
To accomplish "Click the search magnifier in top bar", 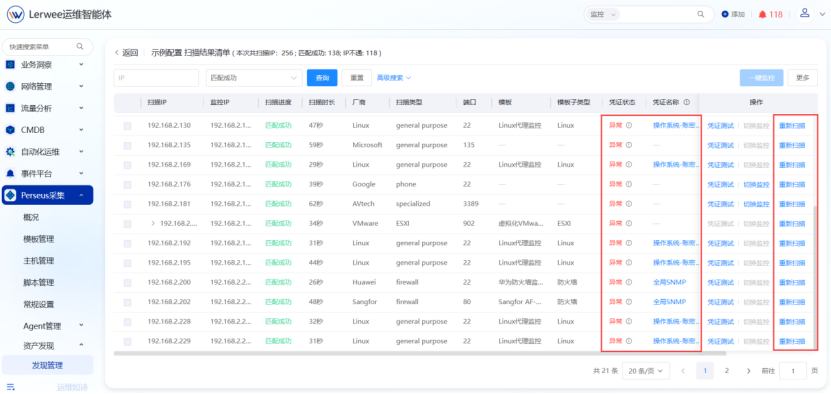I will (x=701, y=14).
